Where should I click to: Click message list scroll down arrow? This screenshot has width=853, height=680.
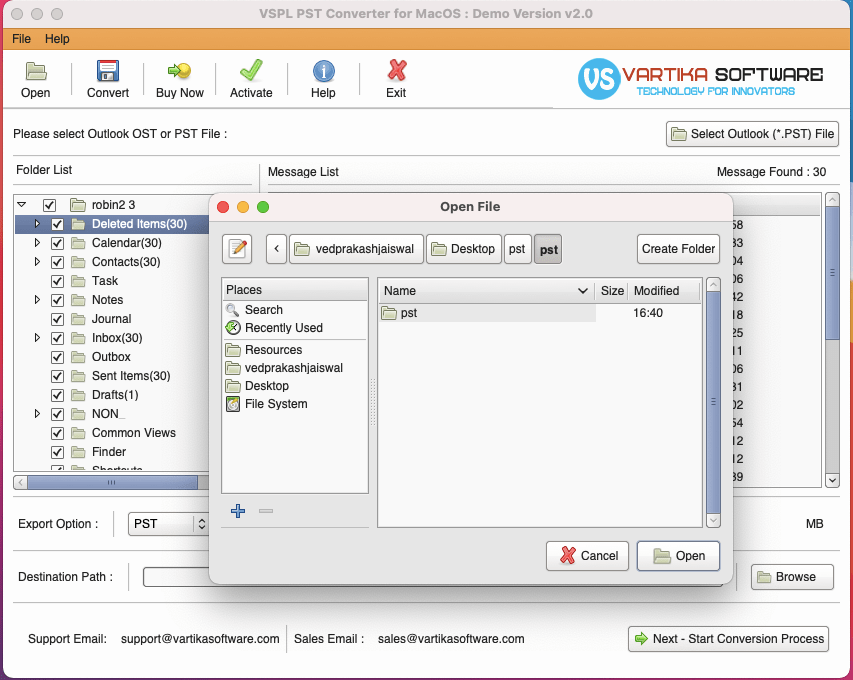[832, 480]
